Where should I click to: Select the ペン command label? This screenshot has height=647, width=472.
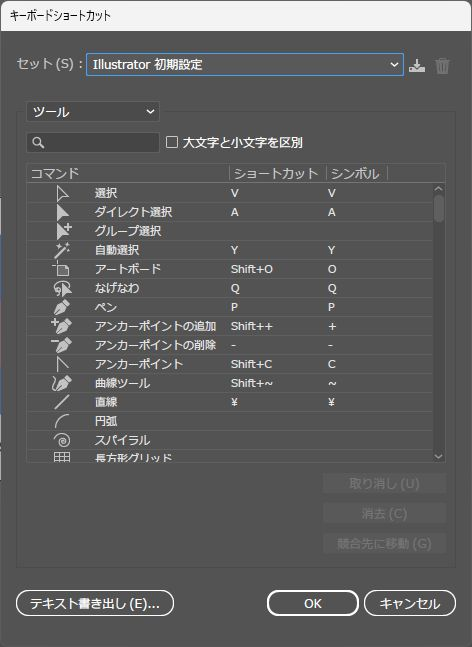(x=106, y=307)
